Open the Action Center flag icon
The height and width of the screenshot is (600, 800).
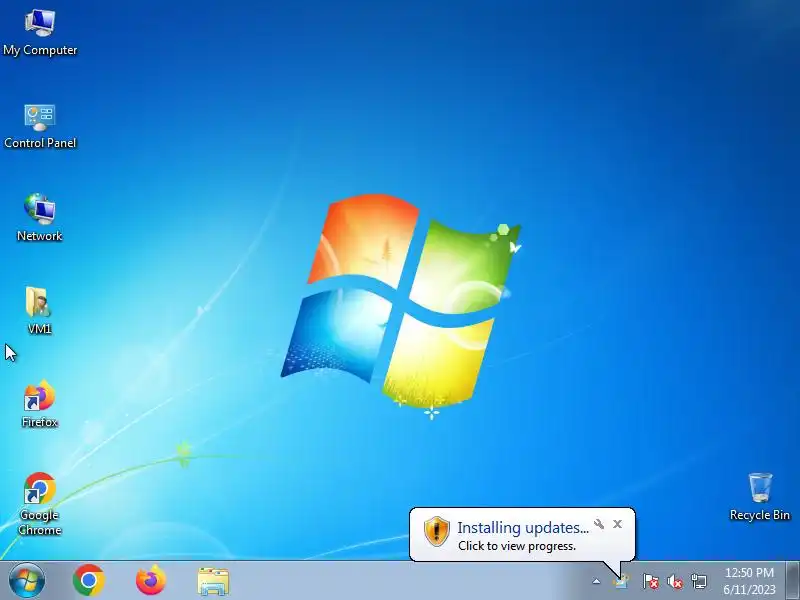[651, 581]
